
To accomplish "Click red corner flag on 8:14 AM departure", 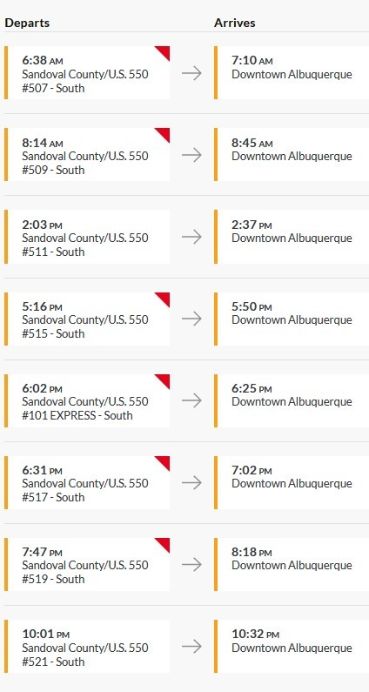I will click(164, 134).
